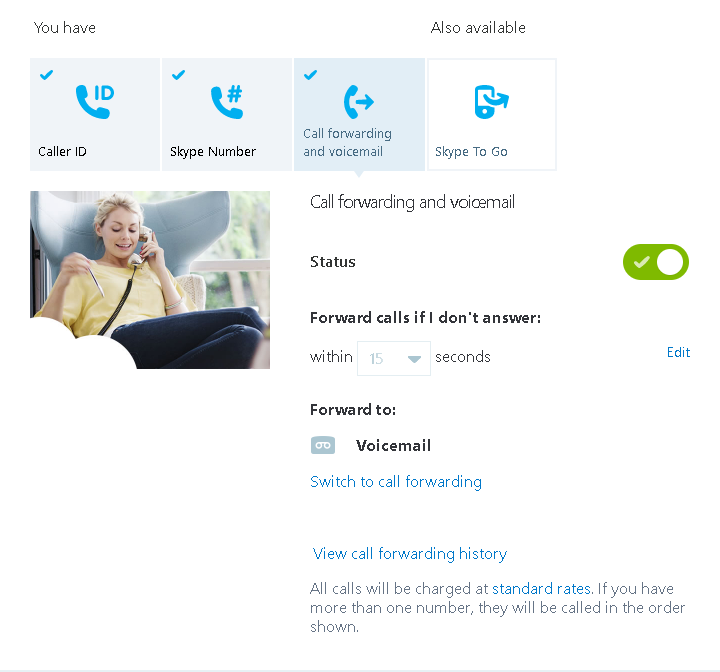Select Call forwarding and voicemail tab text
720x672 pixels.
[x=348, y=142]
